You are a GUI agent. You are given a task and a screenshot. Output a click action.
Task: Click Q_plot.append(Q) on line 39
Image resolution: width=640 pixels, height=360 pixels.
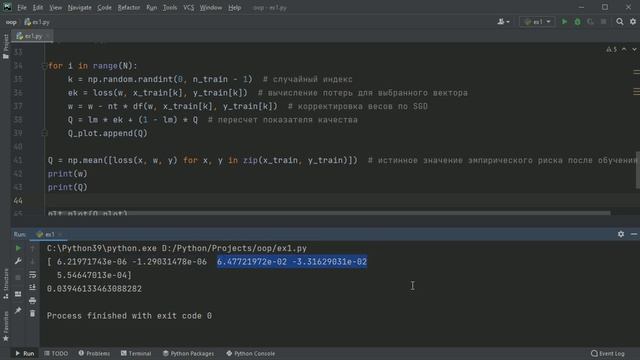tap(107, 133)
